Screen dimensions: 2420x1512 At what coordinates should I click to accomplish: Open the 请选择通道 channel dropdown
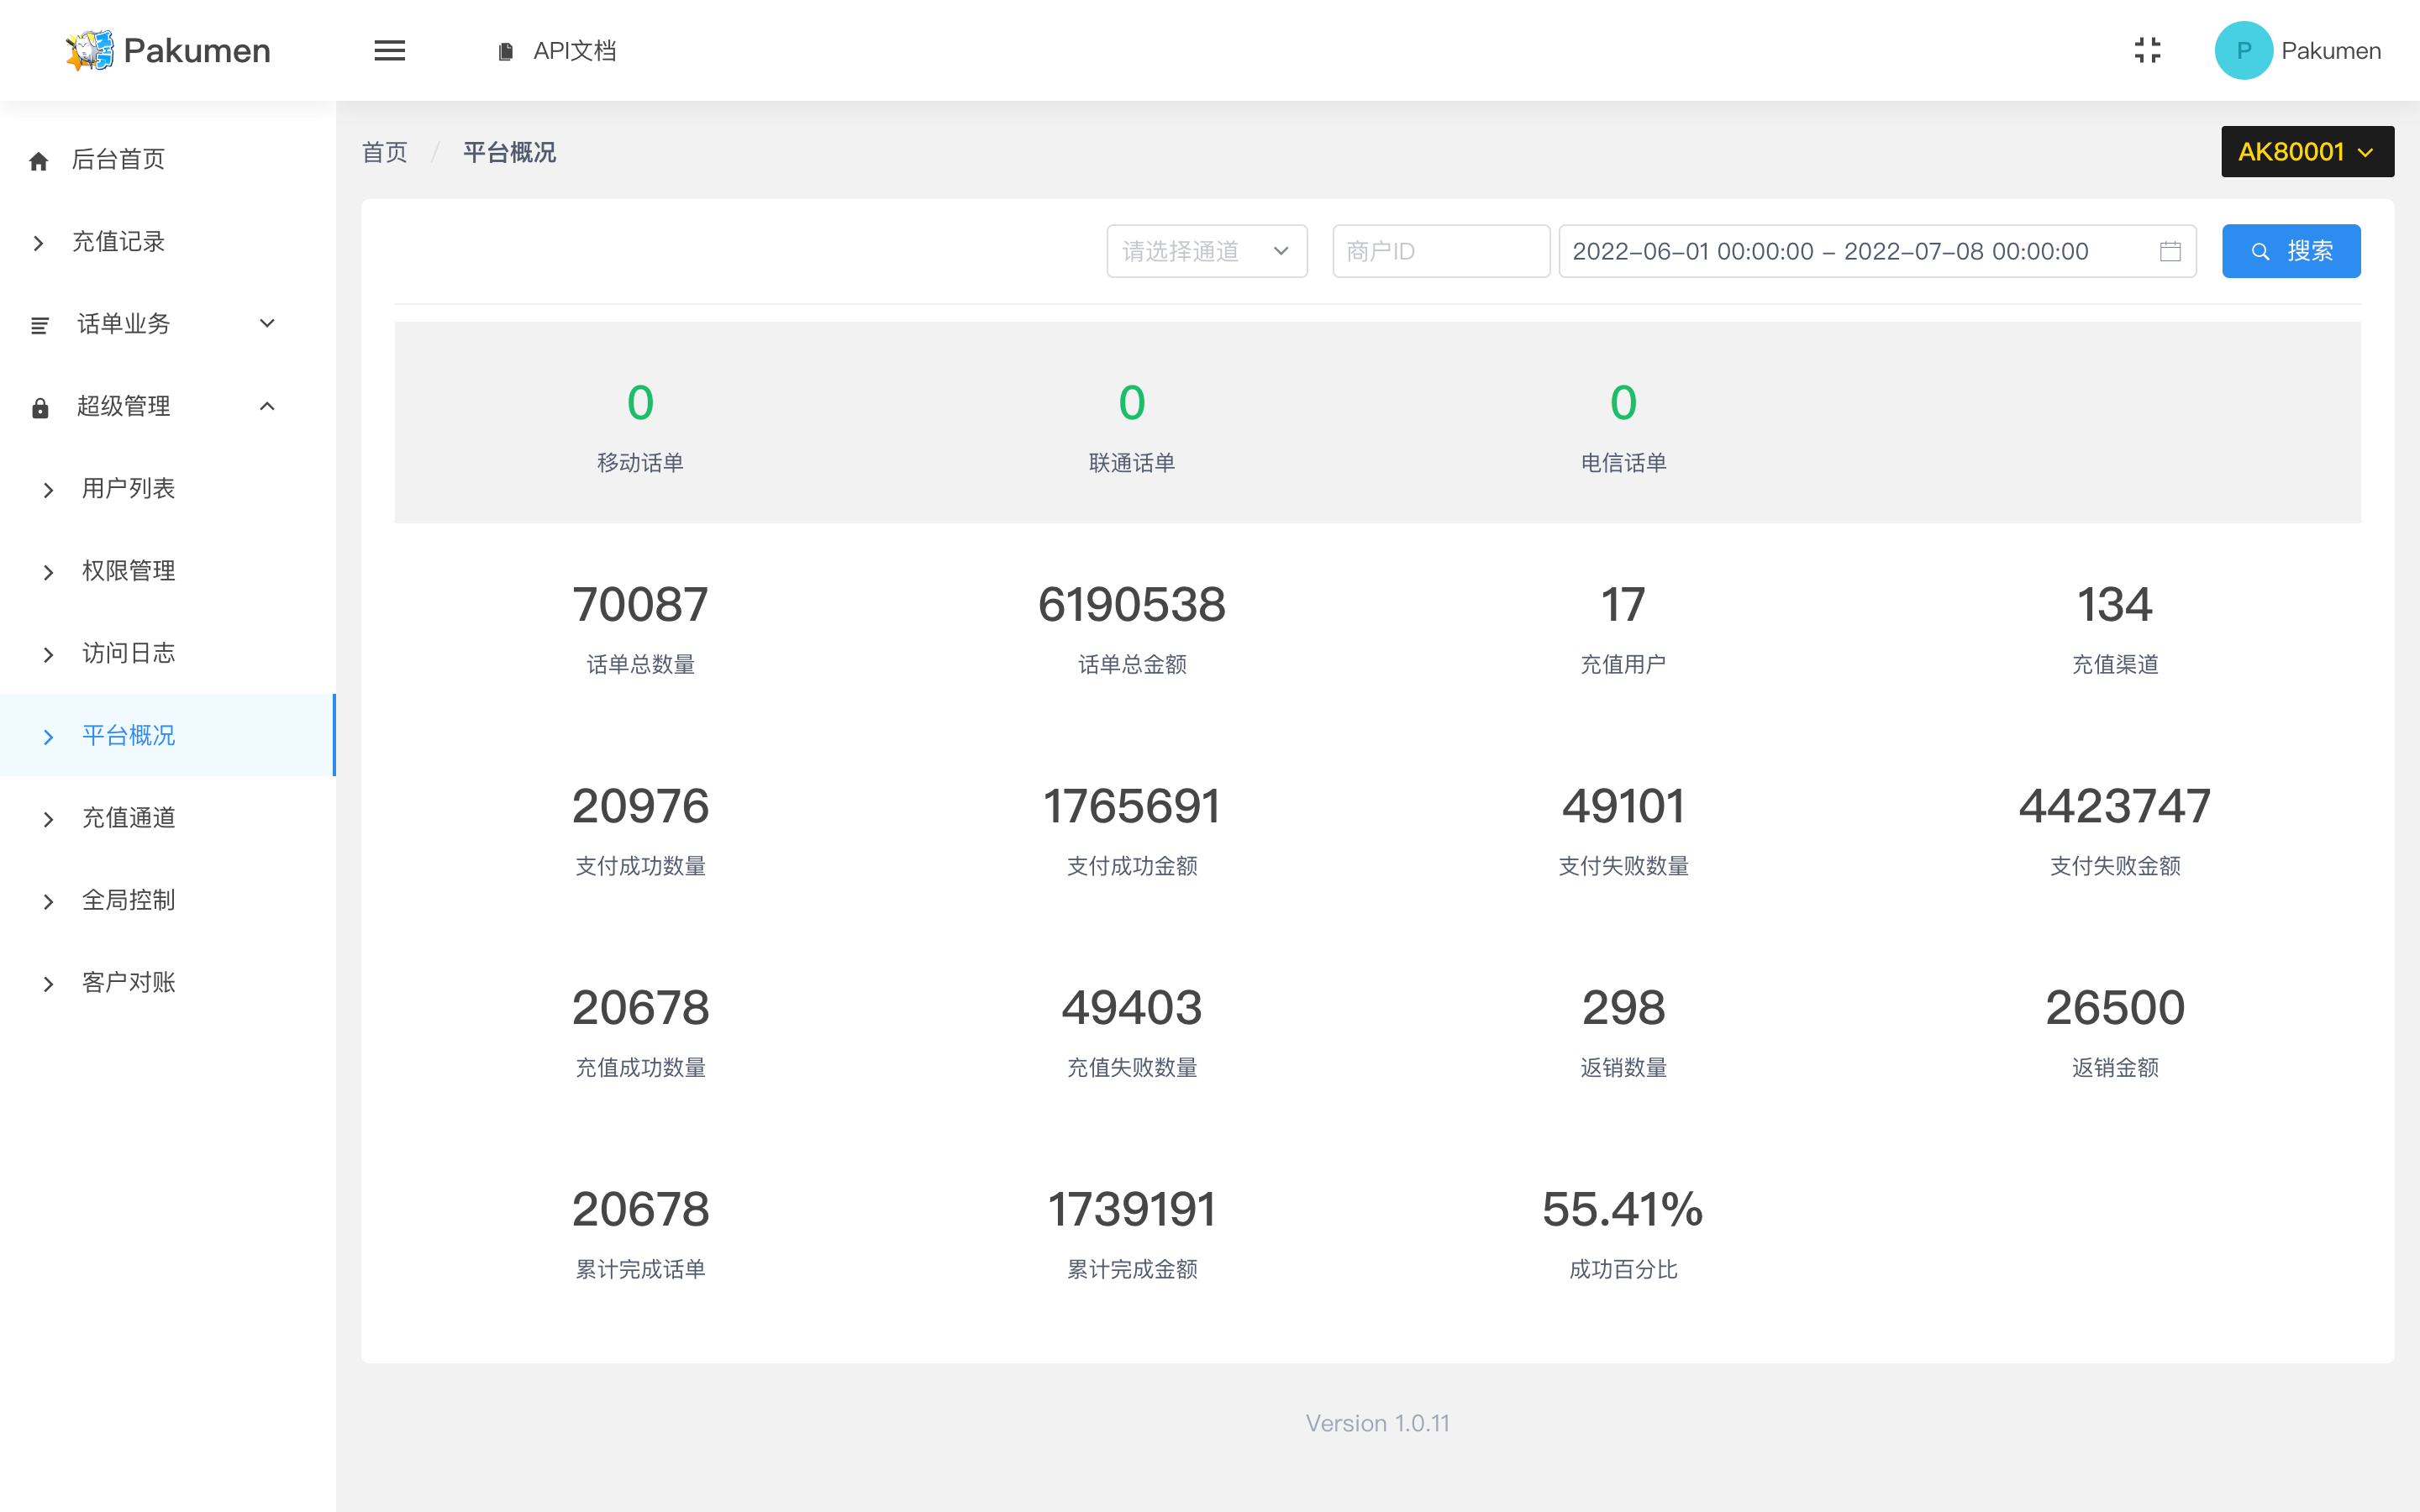pos(1206,251)
